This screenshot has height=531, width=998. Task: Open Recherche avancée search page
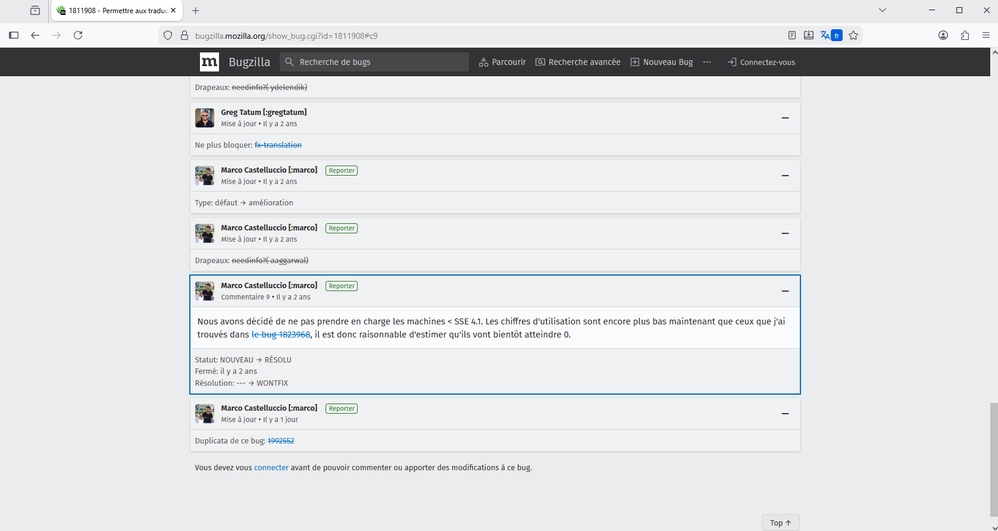[x=578, y=62]
